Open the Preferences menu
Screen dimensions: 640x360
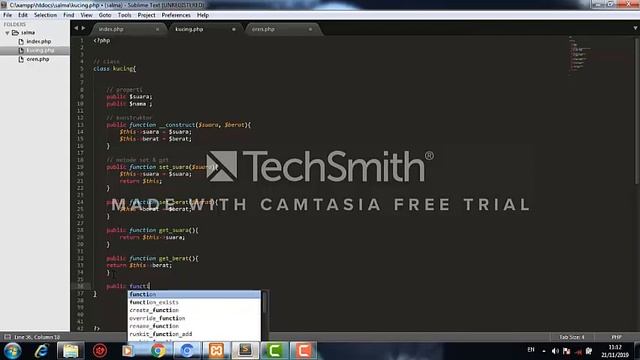pyautogui.click(x=176, y=15)
